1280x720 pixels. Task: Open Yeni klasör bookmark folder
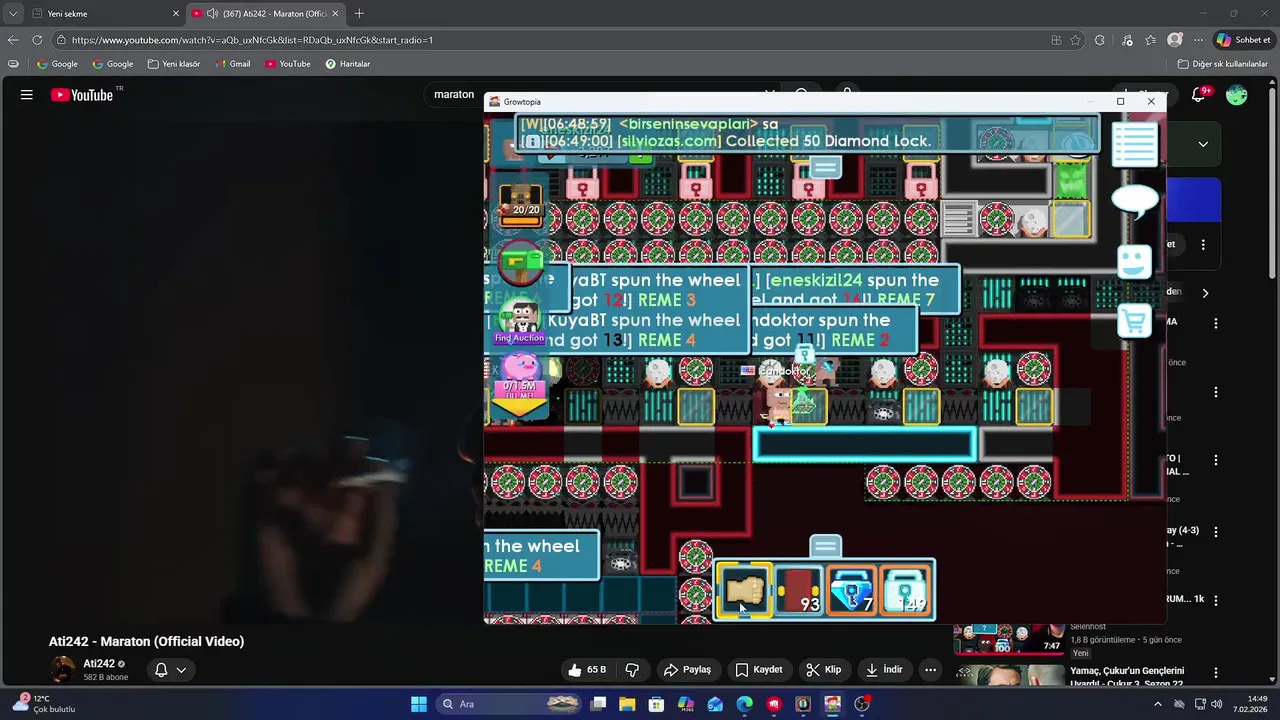[174, 64]
